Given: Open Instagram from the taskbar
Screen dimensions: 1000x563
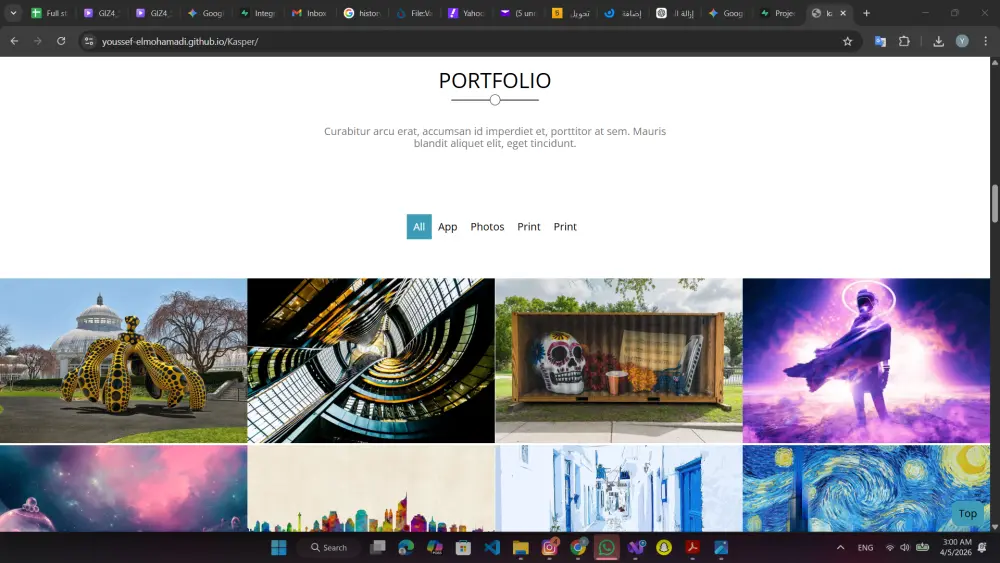Looking at the screenshot, I should [549, 548].
